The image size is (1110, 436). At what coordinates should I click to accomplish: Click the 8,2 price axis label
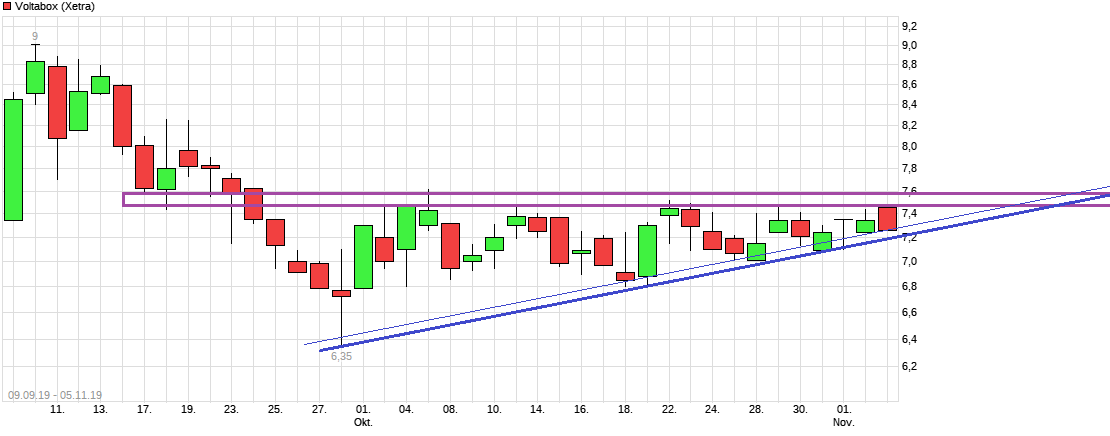point(909,125)
